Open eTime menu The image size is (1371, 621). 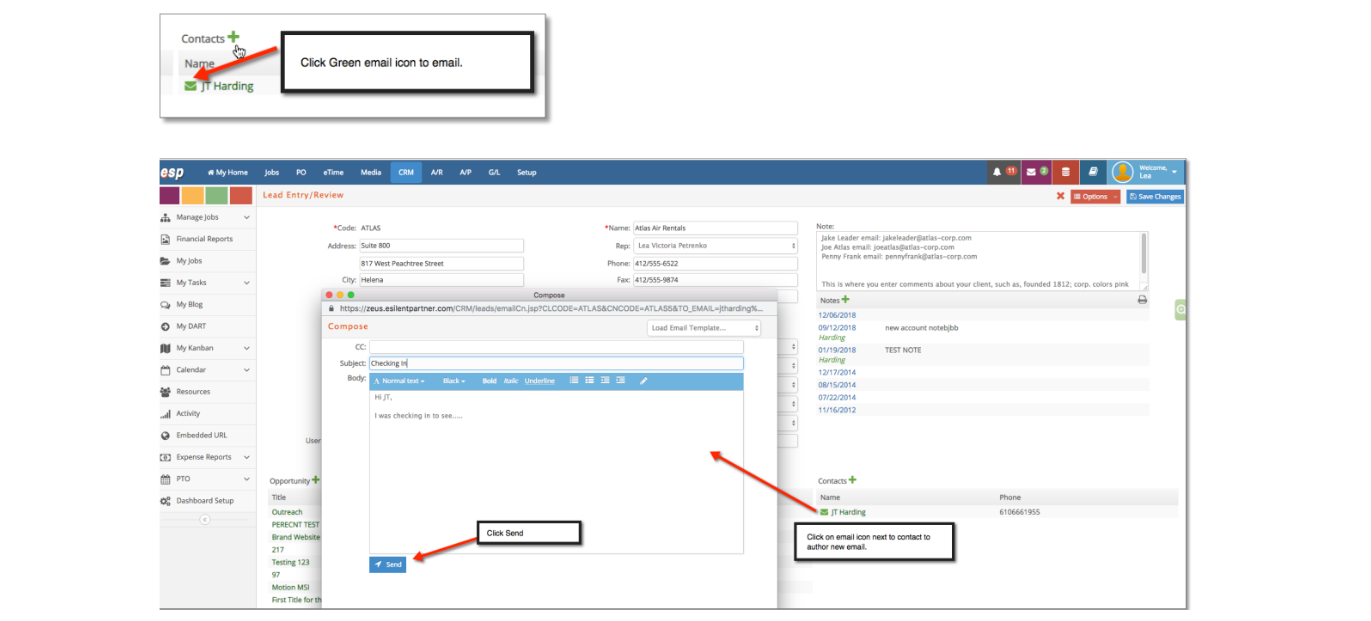(335, 172)
